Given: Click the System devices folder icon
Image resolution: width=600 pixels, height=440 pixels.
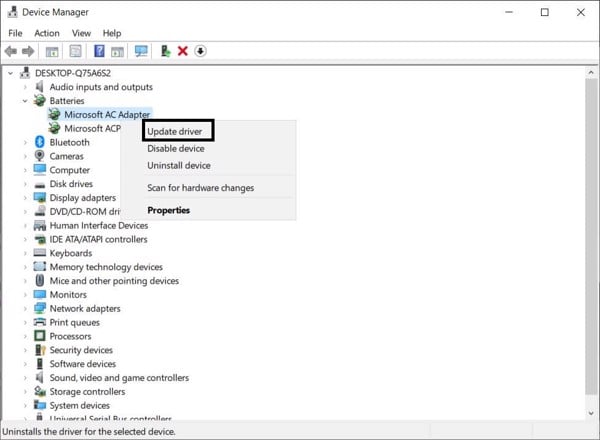Looking at the screenshot, I should point(40,405).
